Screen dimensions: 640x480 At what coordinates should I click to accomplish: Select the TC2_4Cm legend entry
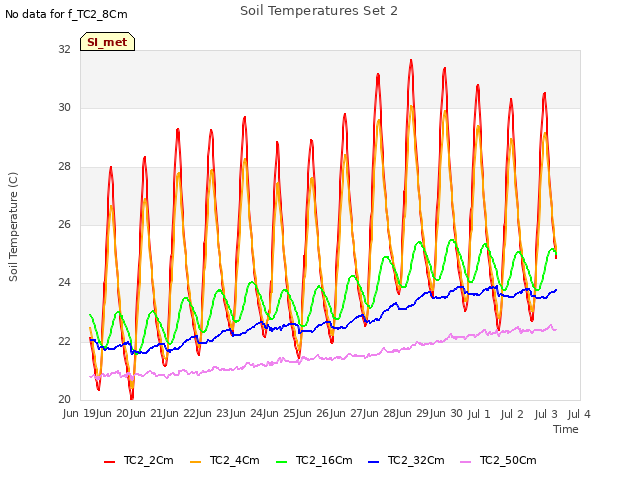(x=225, y=460)
